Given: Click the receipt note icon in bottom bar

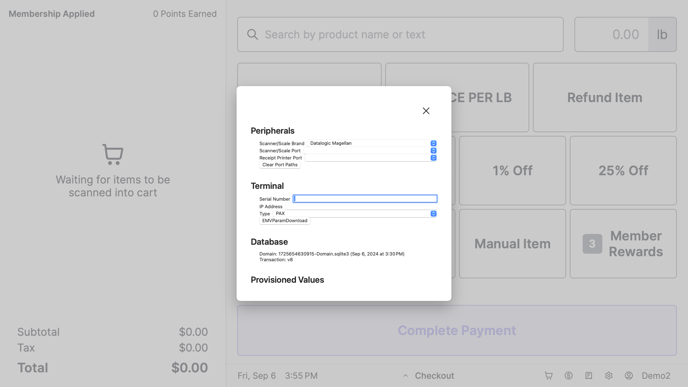Looking at the screenshot, I should (588, 376).
